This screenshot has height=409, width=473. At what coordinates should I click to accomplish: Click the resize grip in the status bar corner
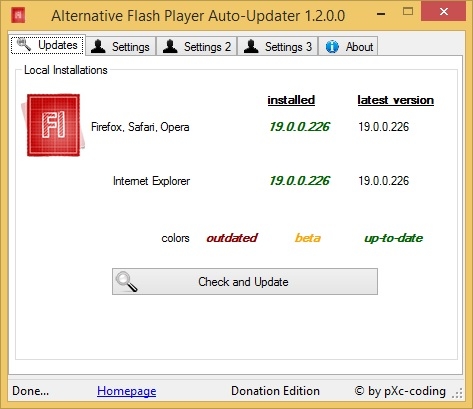click(x=457, y=393)
